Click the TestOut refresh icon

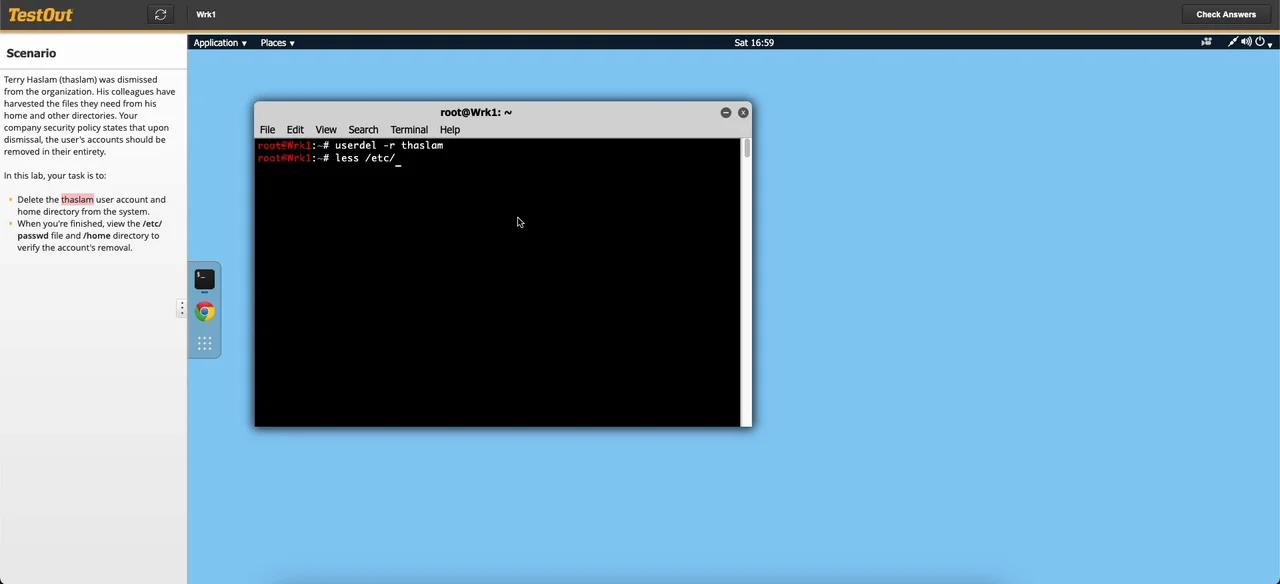click(160, 14)
